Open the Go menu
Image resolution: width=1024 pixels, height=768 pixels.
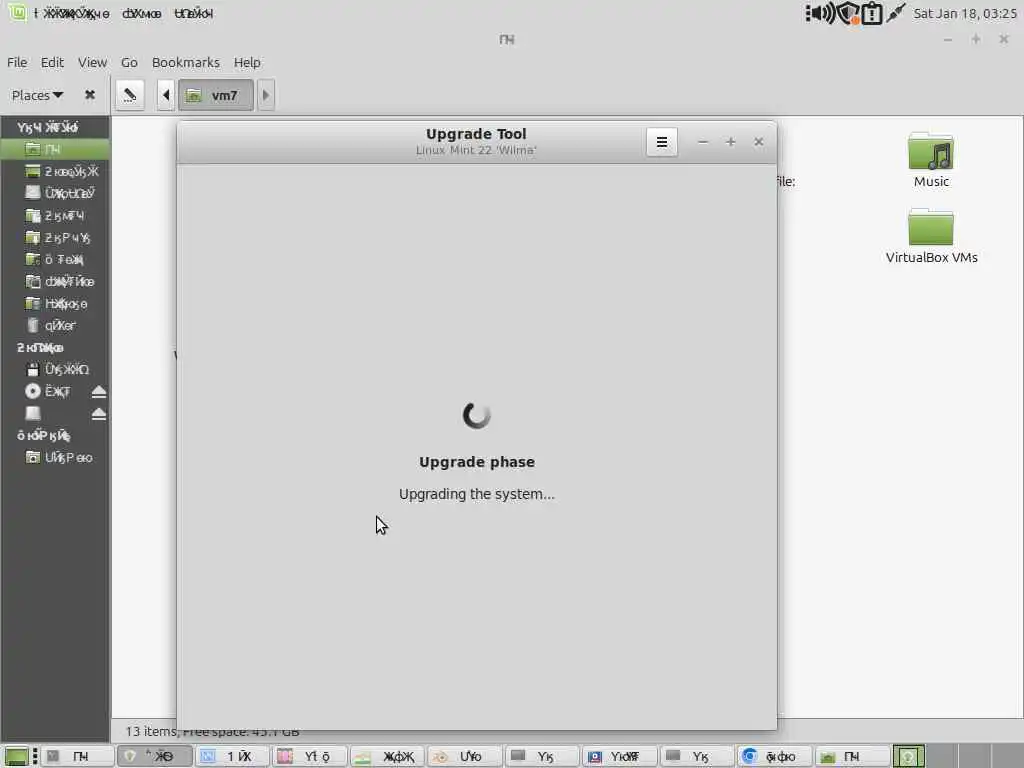coord(129,62)
